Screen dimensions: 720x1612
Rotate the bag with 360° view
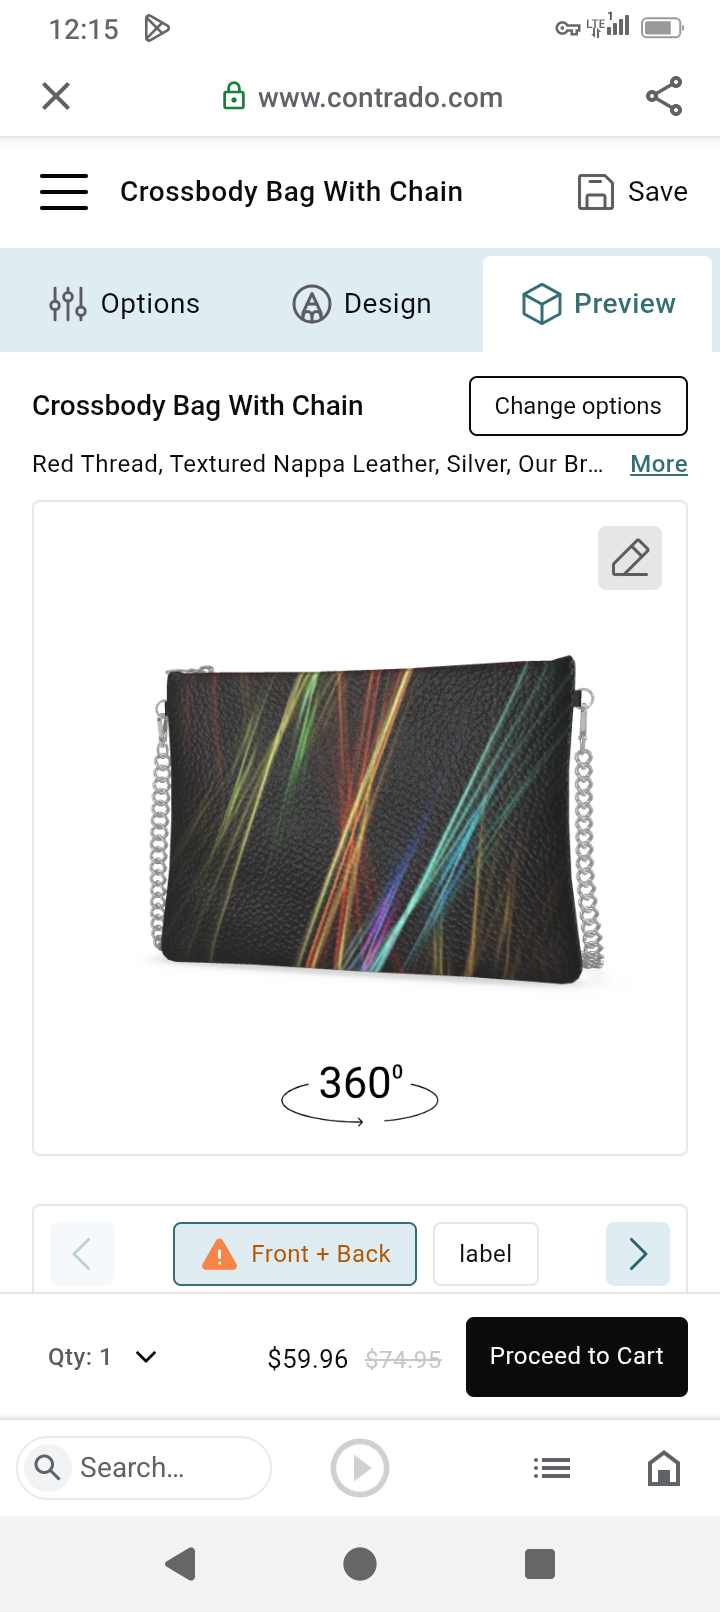[360, 1093]
